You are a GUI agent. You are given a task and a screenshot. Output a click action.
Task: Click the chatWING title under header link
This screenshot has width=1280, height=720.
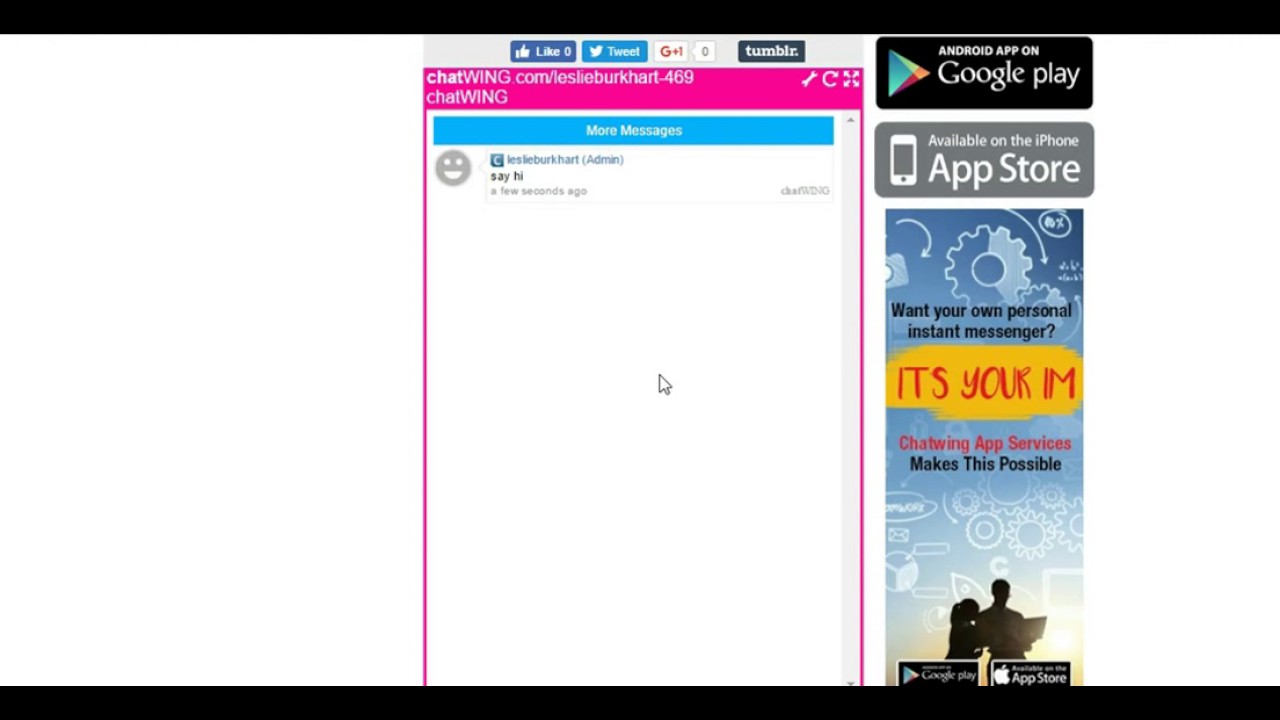pyautogui.click(x=467, y=97)
